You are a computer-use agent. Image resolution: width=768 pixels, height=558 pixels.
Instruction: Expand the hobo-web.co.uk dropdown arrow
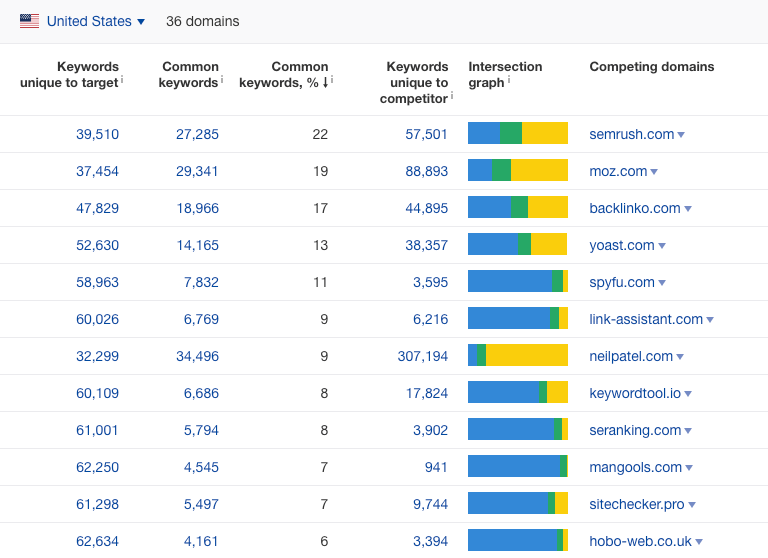click(699, 542)
